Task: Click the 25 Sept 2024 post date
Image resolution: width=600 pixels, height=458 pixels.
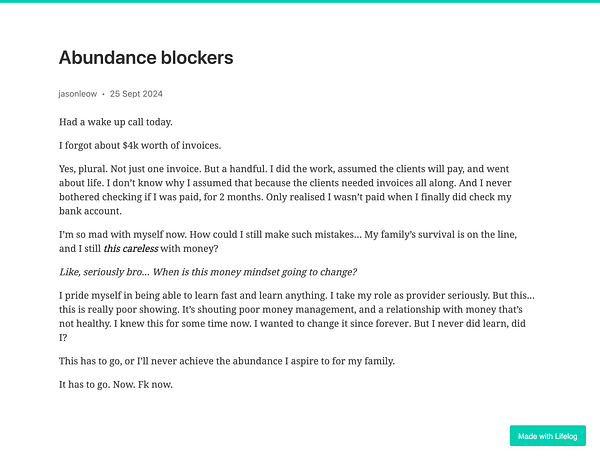Action: [136, 94]
